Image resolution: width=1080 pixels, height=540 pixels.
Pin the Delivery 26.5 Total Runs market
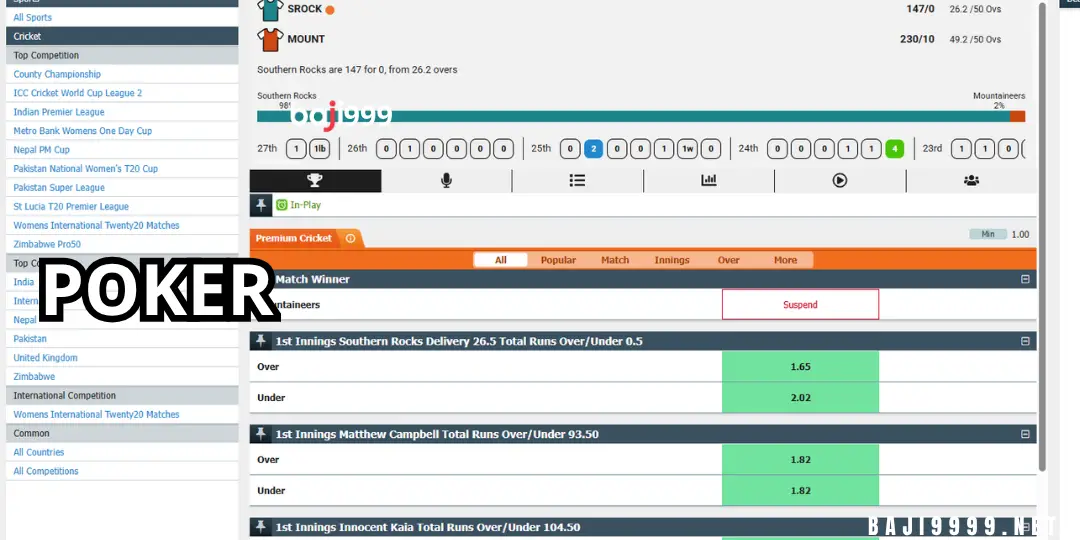click(261, 340)
